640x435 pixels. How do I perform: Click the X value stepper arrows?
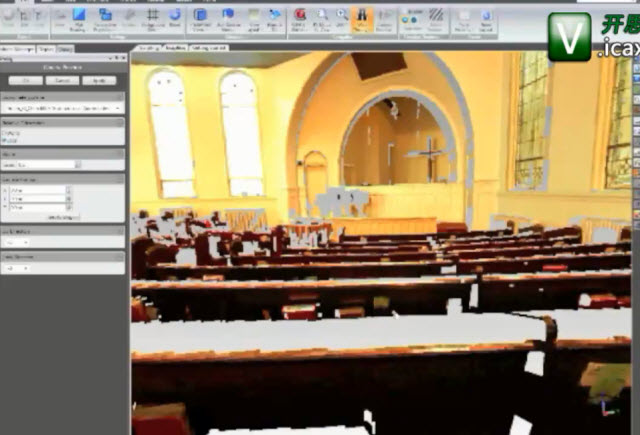[x=67, y=190]
